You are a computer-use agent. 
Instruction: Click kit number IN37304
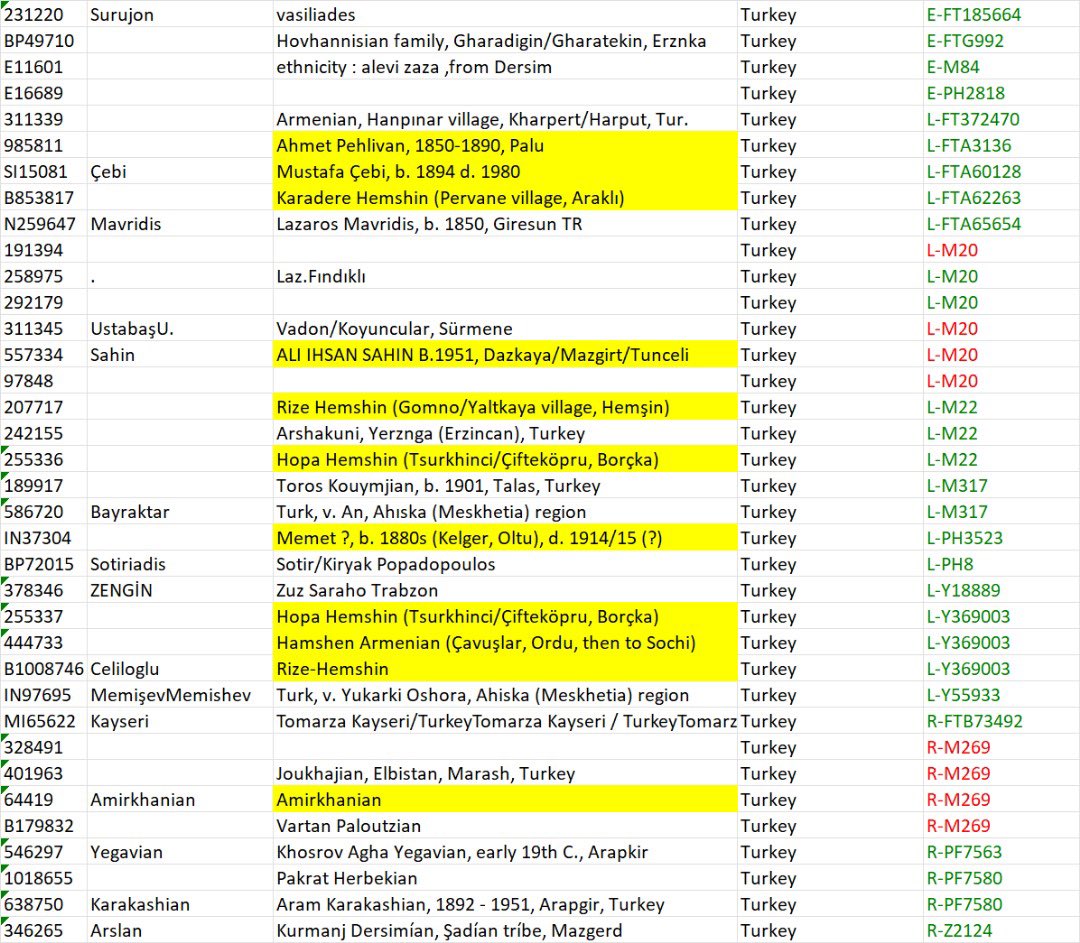(x=43, y=538)
